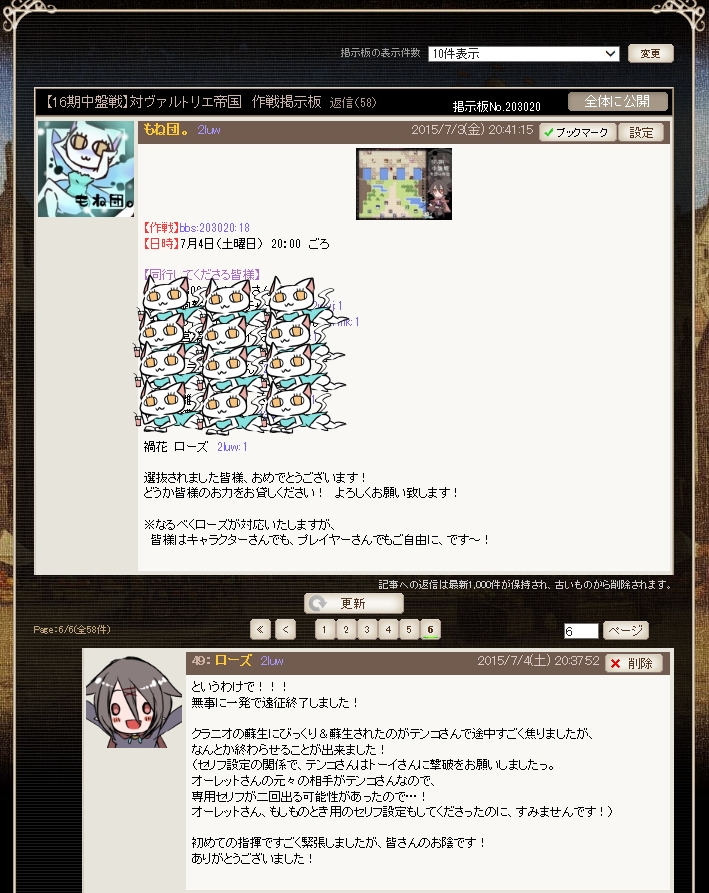Screen dimensions: 709x893
Task: Open the battle map thumbnail image
Action: pyautogui.click(x=404, y=184)
